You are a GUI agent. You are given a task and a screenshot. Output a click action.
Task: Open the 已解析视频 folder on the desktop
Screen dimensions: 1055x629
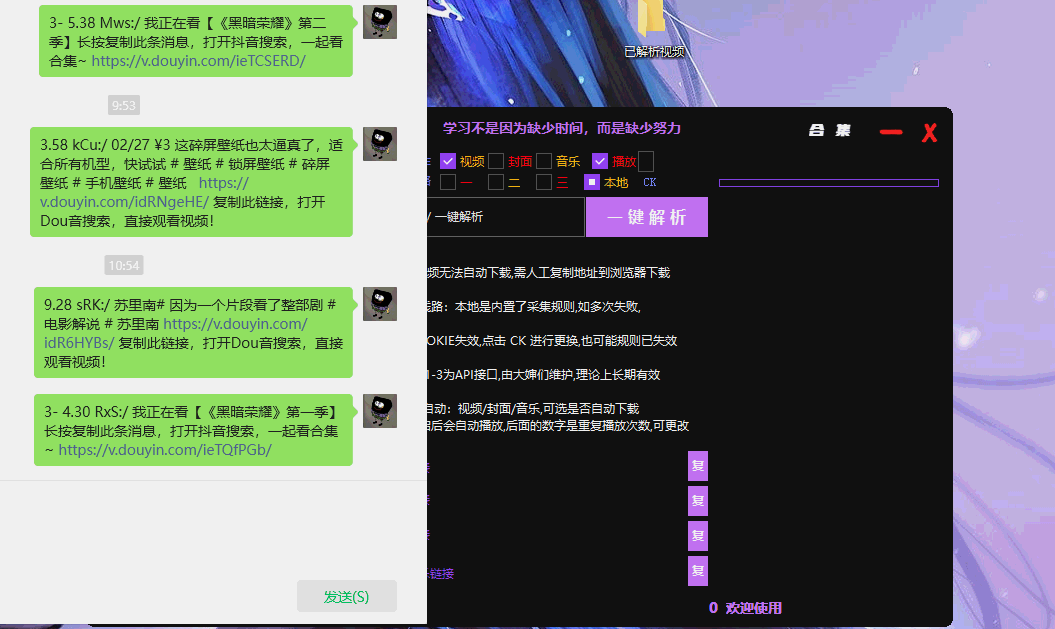click(654, 25)
